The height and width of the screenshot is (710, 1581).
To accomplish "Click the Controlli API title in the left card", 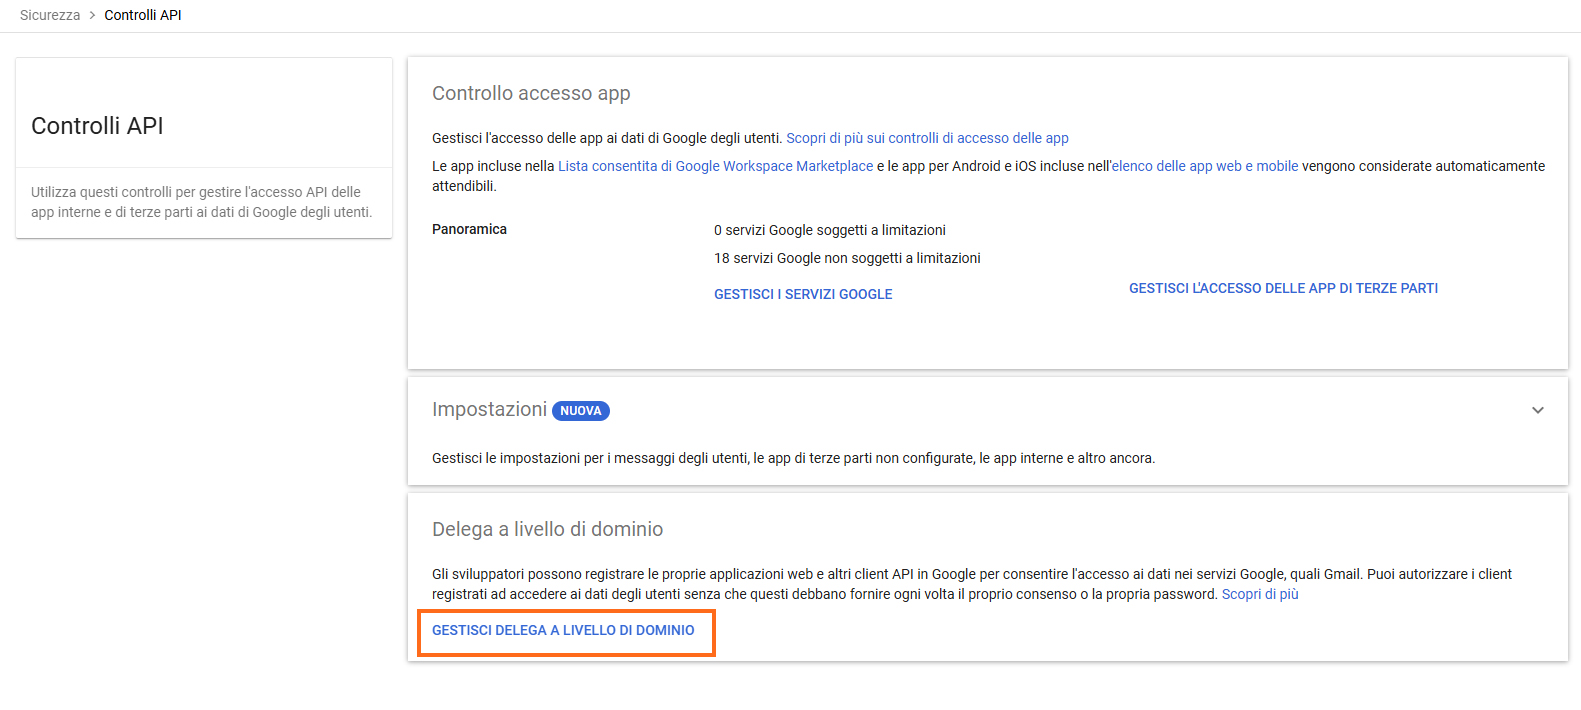I will click(97, 126).
